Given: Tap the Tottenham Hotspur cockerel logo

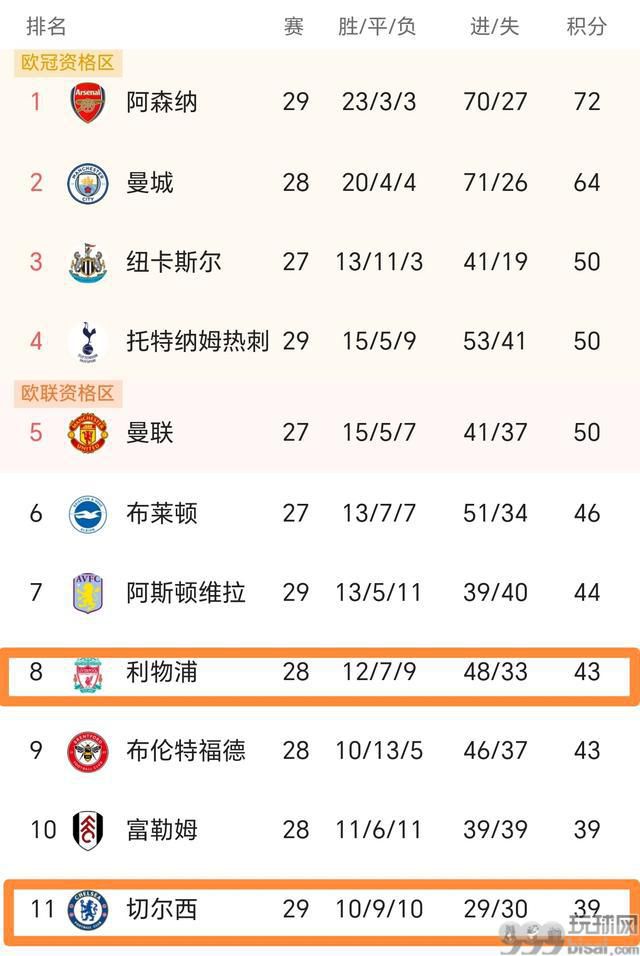Looking at the screenshot, I should coord(88,341).
